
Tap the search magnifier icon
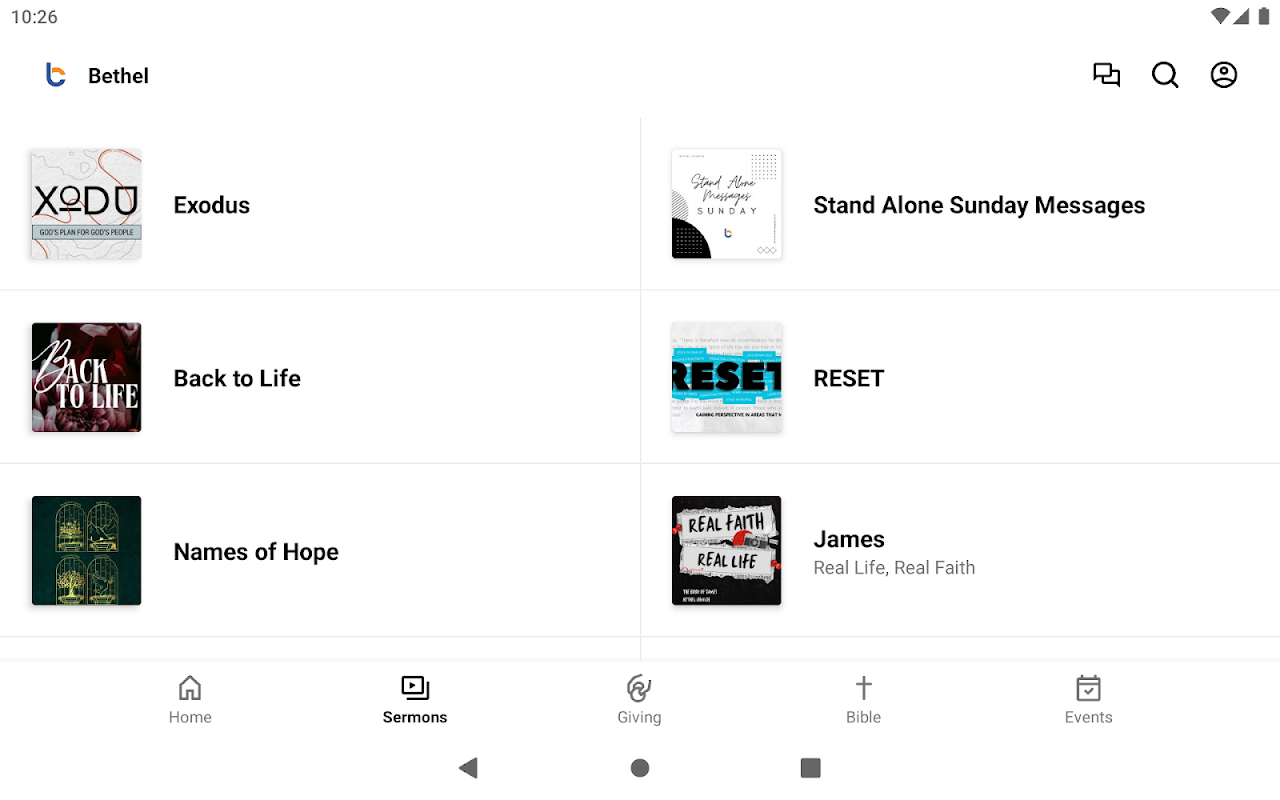click(1165, 75)
